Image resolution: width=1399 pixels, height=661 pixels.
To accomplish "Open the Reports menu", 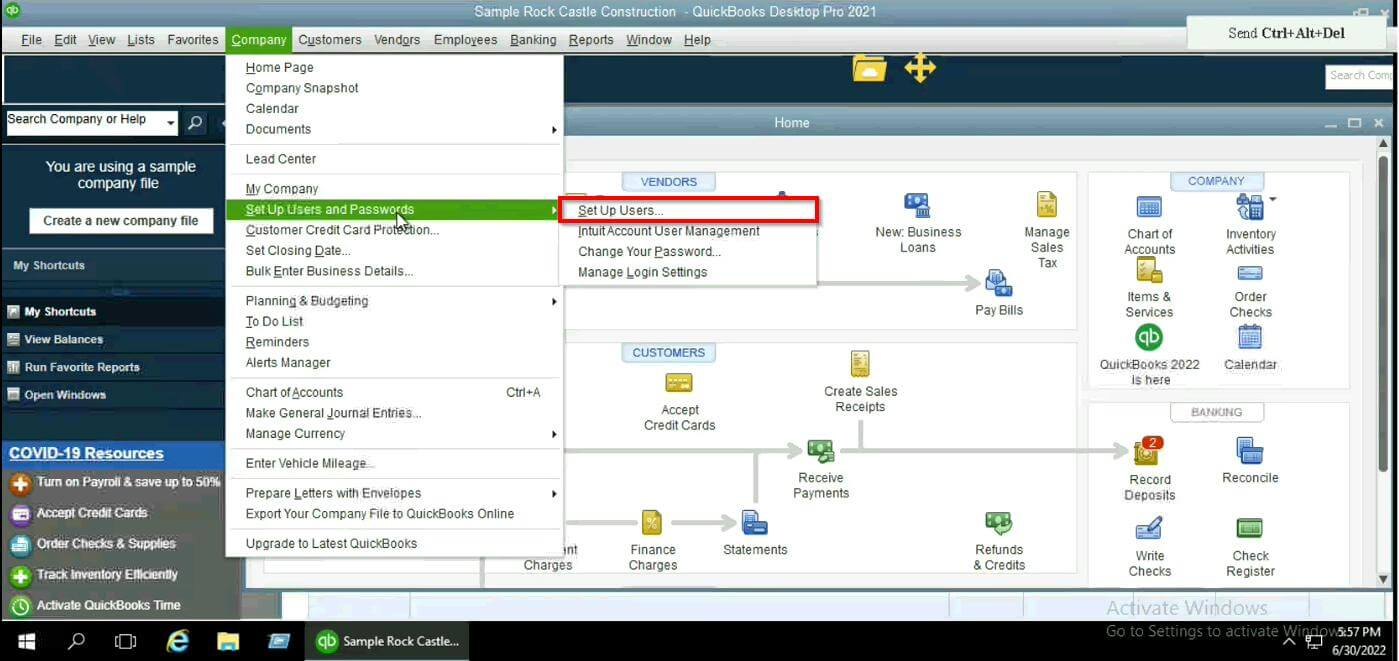I will (591, 39).
